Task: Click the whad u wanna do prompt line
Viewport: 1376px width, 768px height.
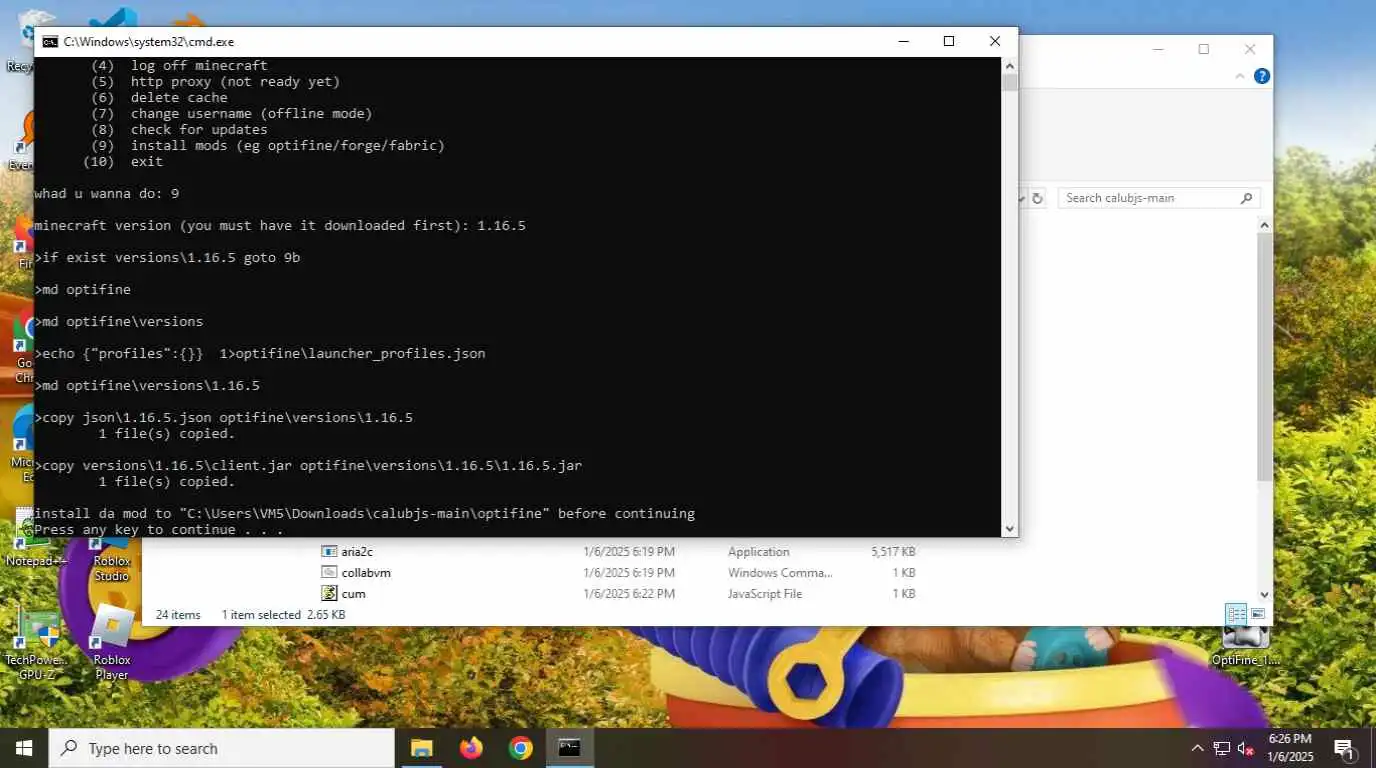Action: (x=107, y=193)
